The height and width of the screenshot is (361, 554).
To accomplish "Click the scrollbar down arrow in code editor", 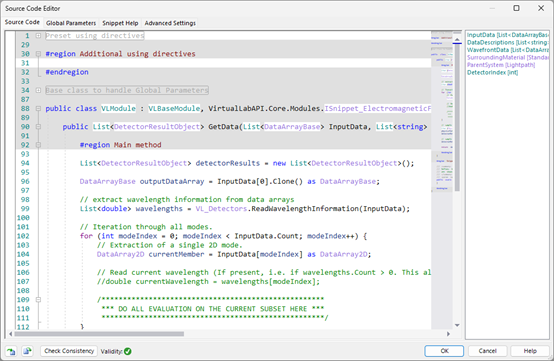I will (457, 325).
